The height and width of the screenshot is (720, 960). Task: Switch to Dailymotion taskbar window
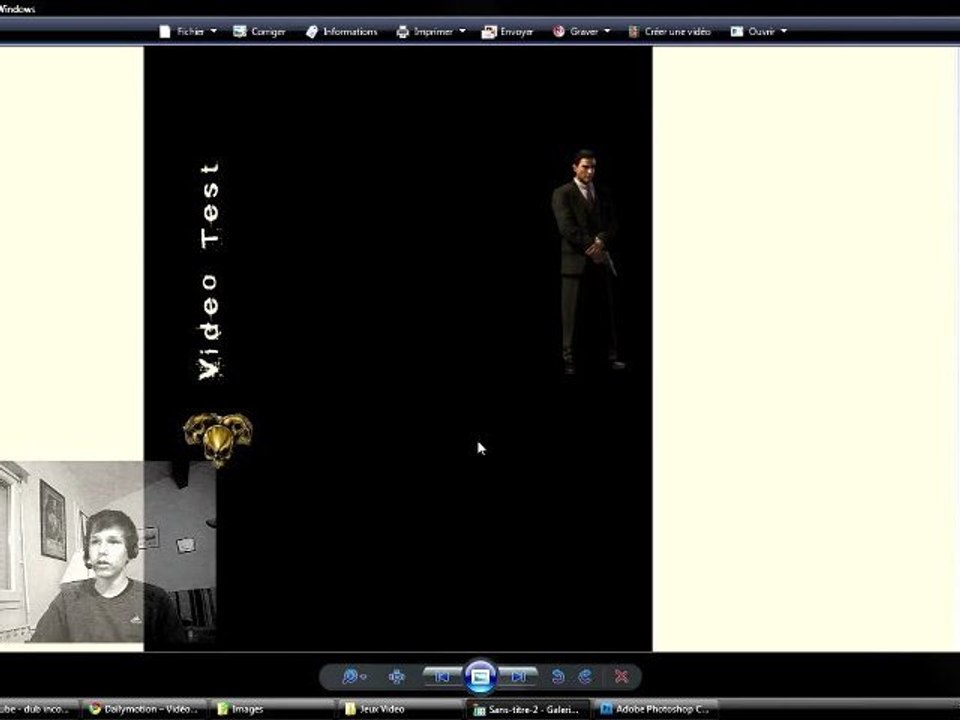pos(144,709)
